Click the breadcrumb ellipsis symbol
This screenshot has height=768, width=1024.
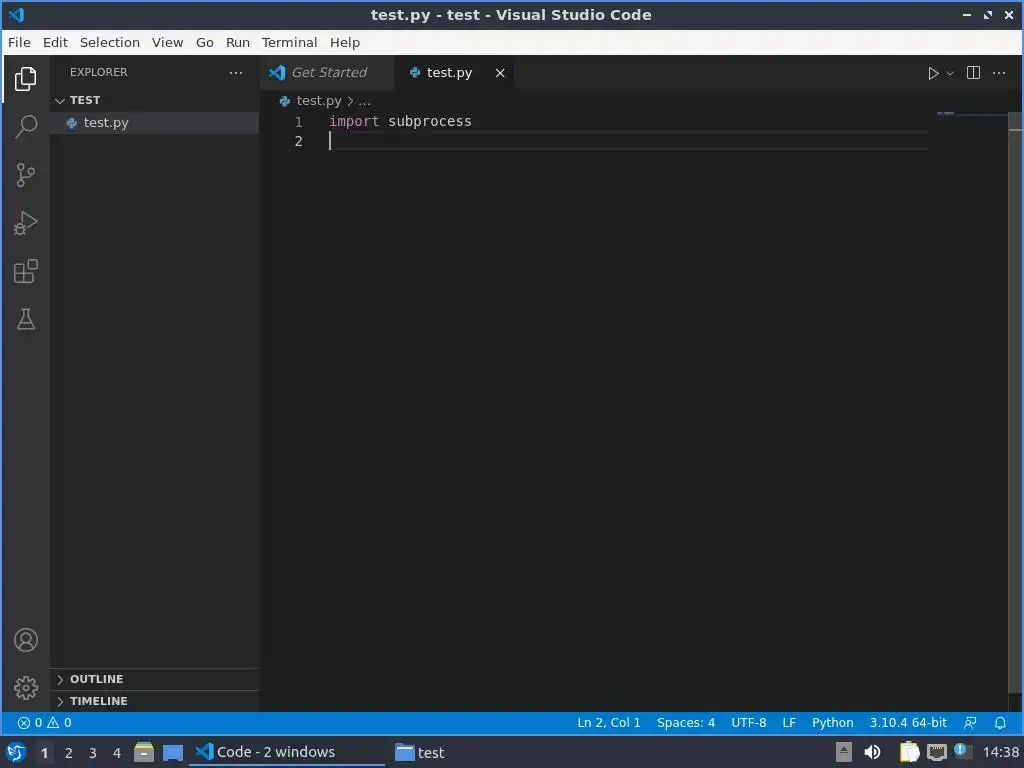(x=364, y=102)
